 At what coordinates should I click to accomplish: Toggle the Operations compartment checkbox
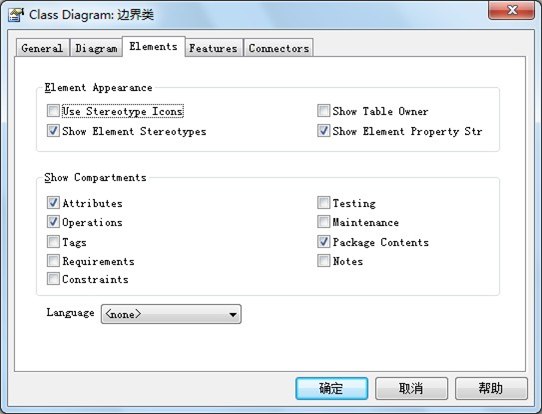[x=53, y=222]
